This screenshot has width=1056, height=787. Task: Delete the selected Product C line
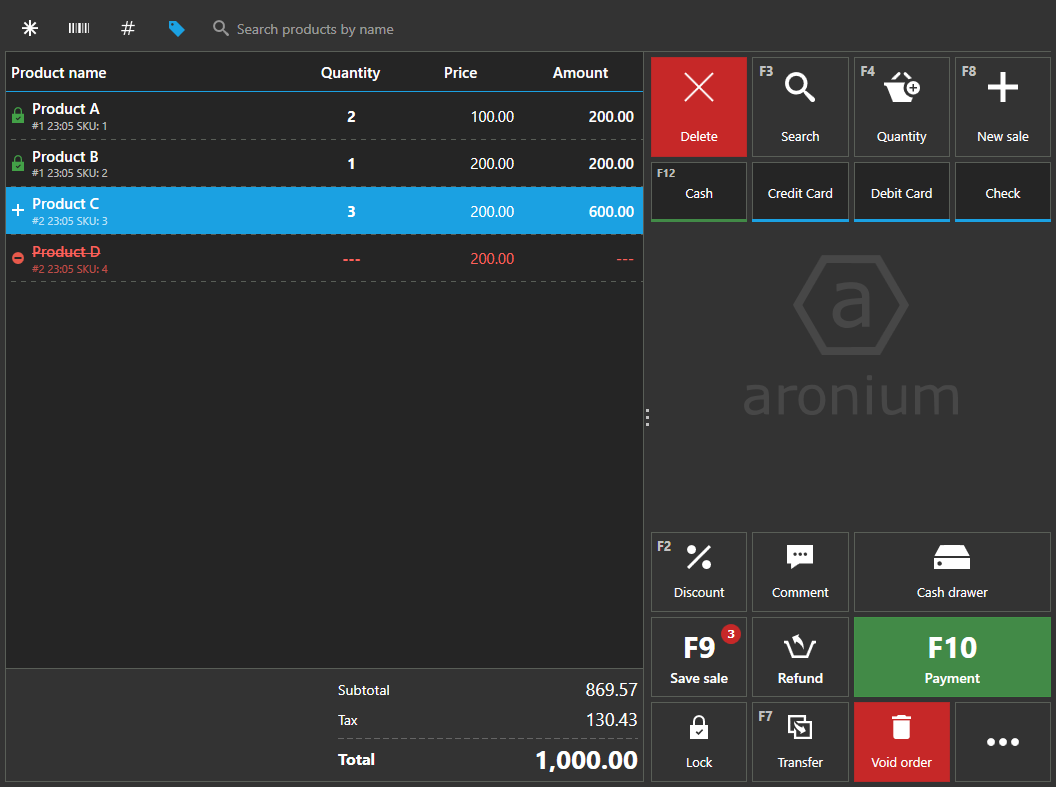698,106
